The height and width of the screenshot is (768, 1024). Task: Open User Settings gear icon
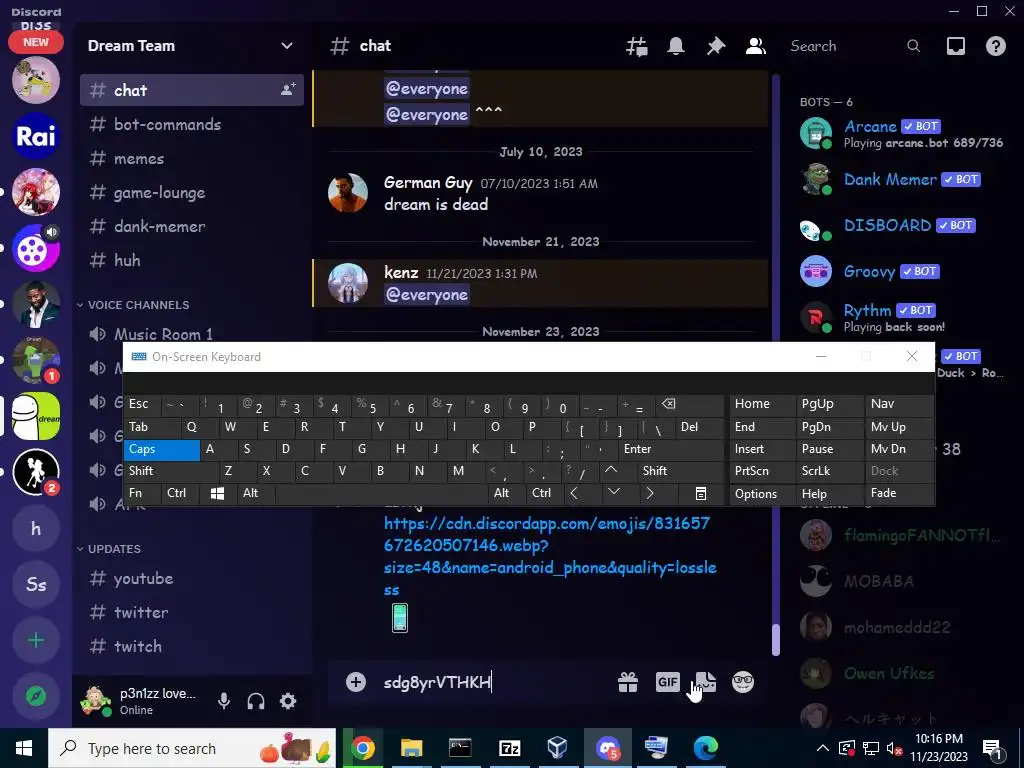pos(288,701)
